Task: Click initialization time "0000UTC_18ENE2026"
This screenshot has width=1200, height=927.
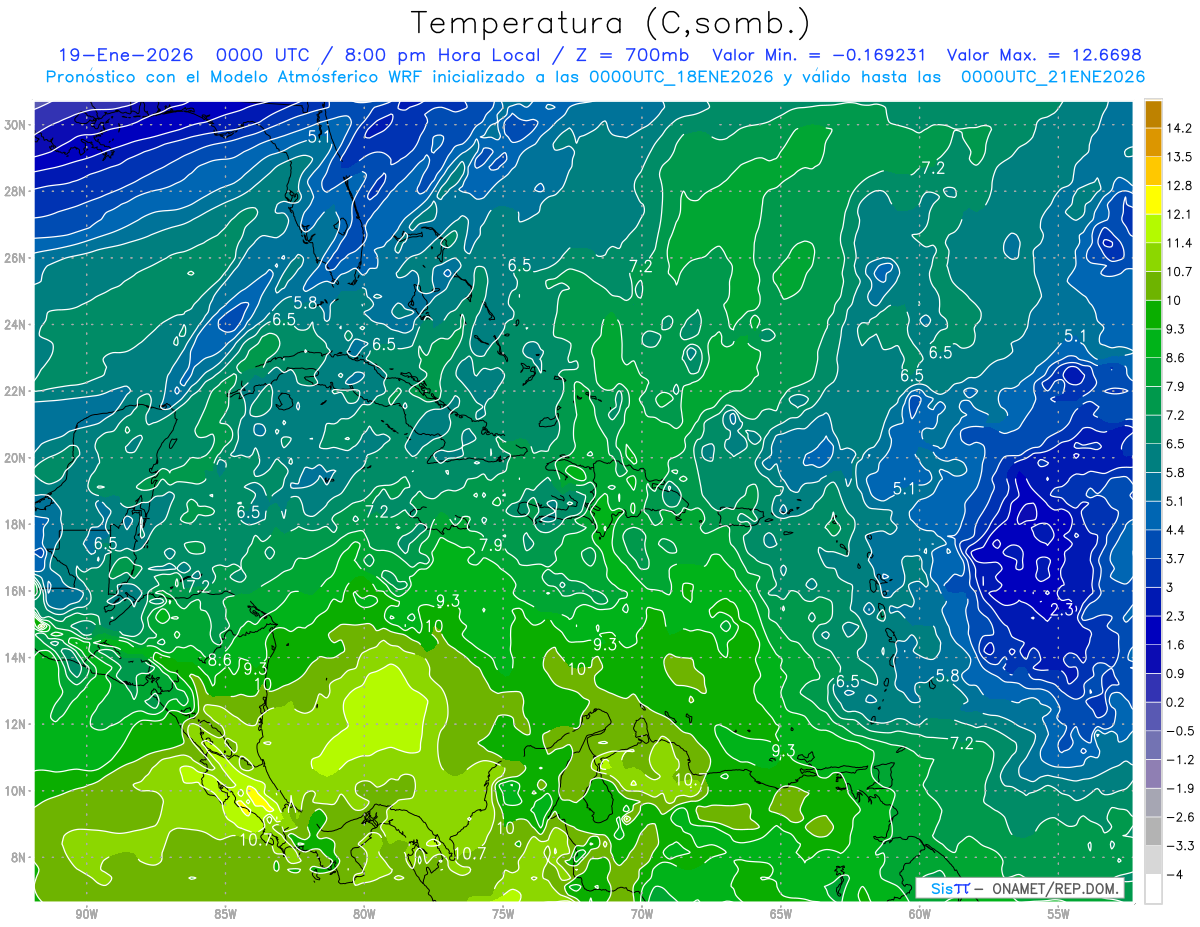Action: (x=681, y=77)
